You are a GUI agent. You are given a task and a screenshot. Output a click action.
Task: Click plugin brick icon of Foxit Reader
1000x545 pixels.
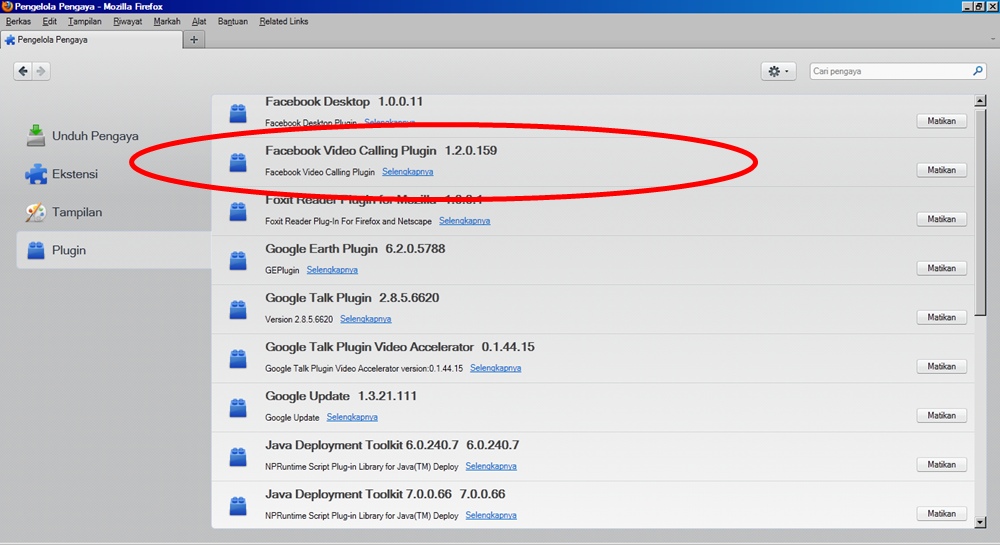(x=238, y=212)
